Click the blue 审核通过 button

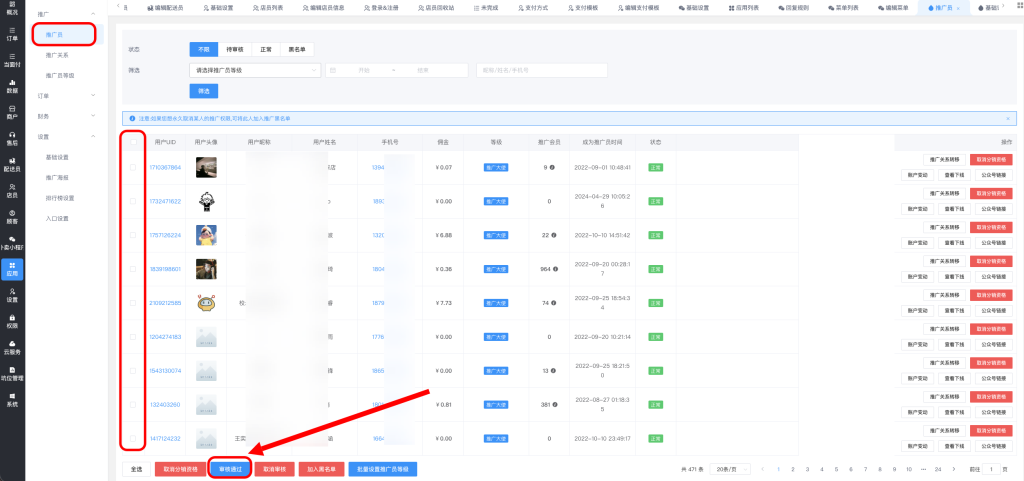230,468
